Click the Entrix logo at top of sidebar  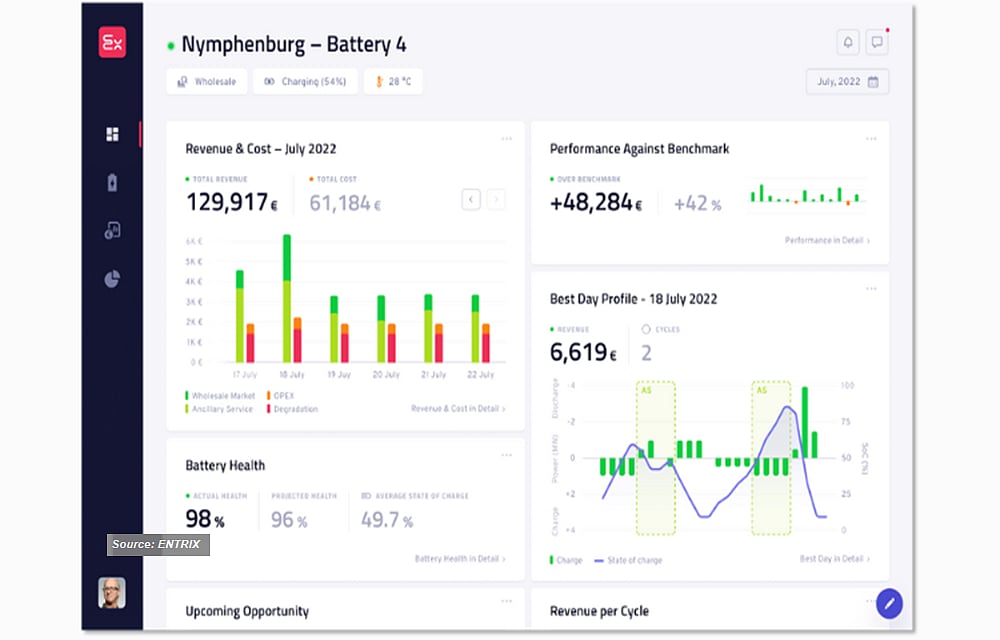112,42
